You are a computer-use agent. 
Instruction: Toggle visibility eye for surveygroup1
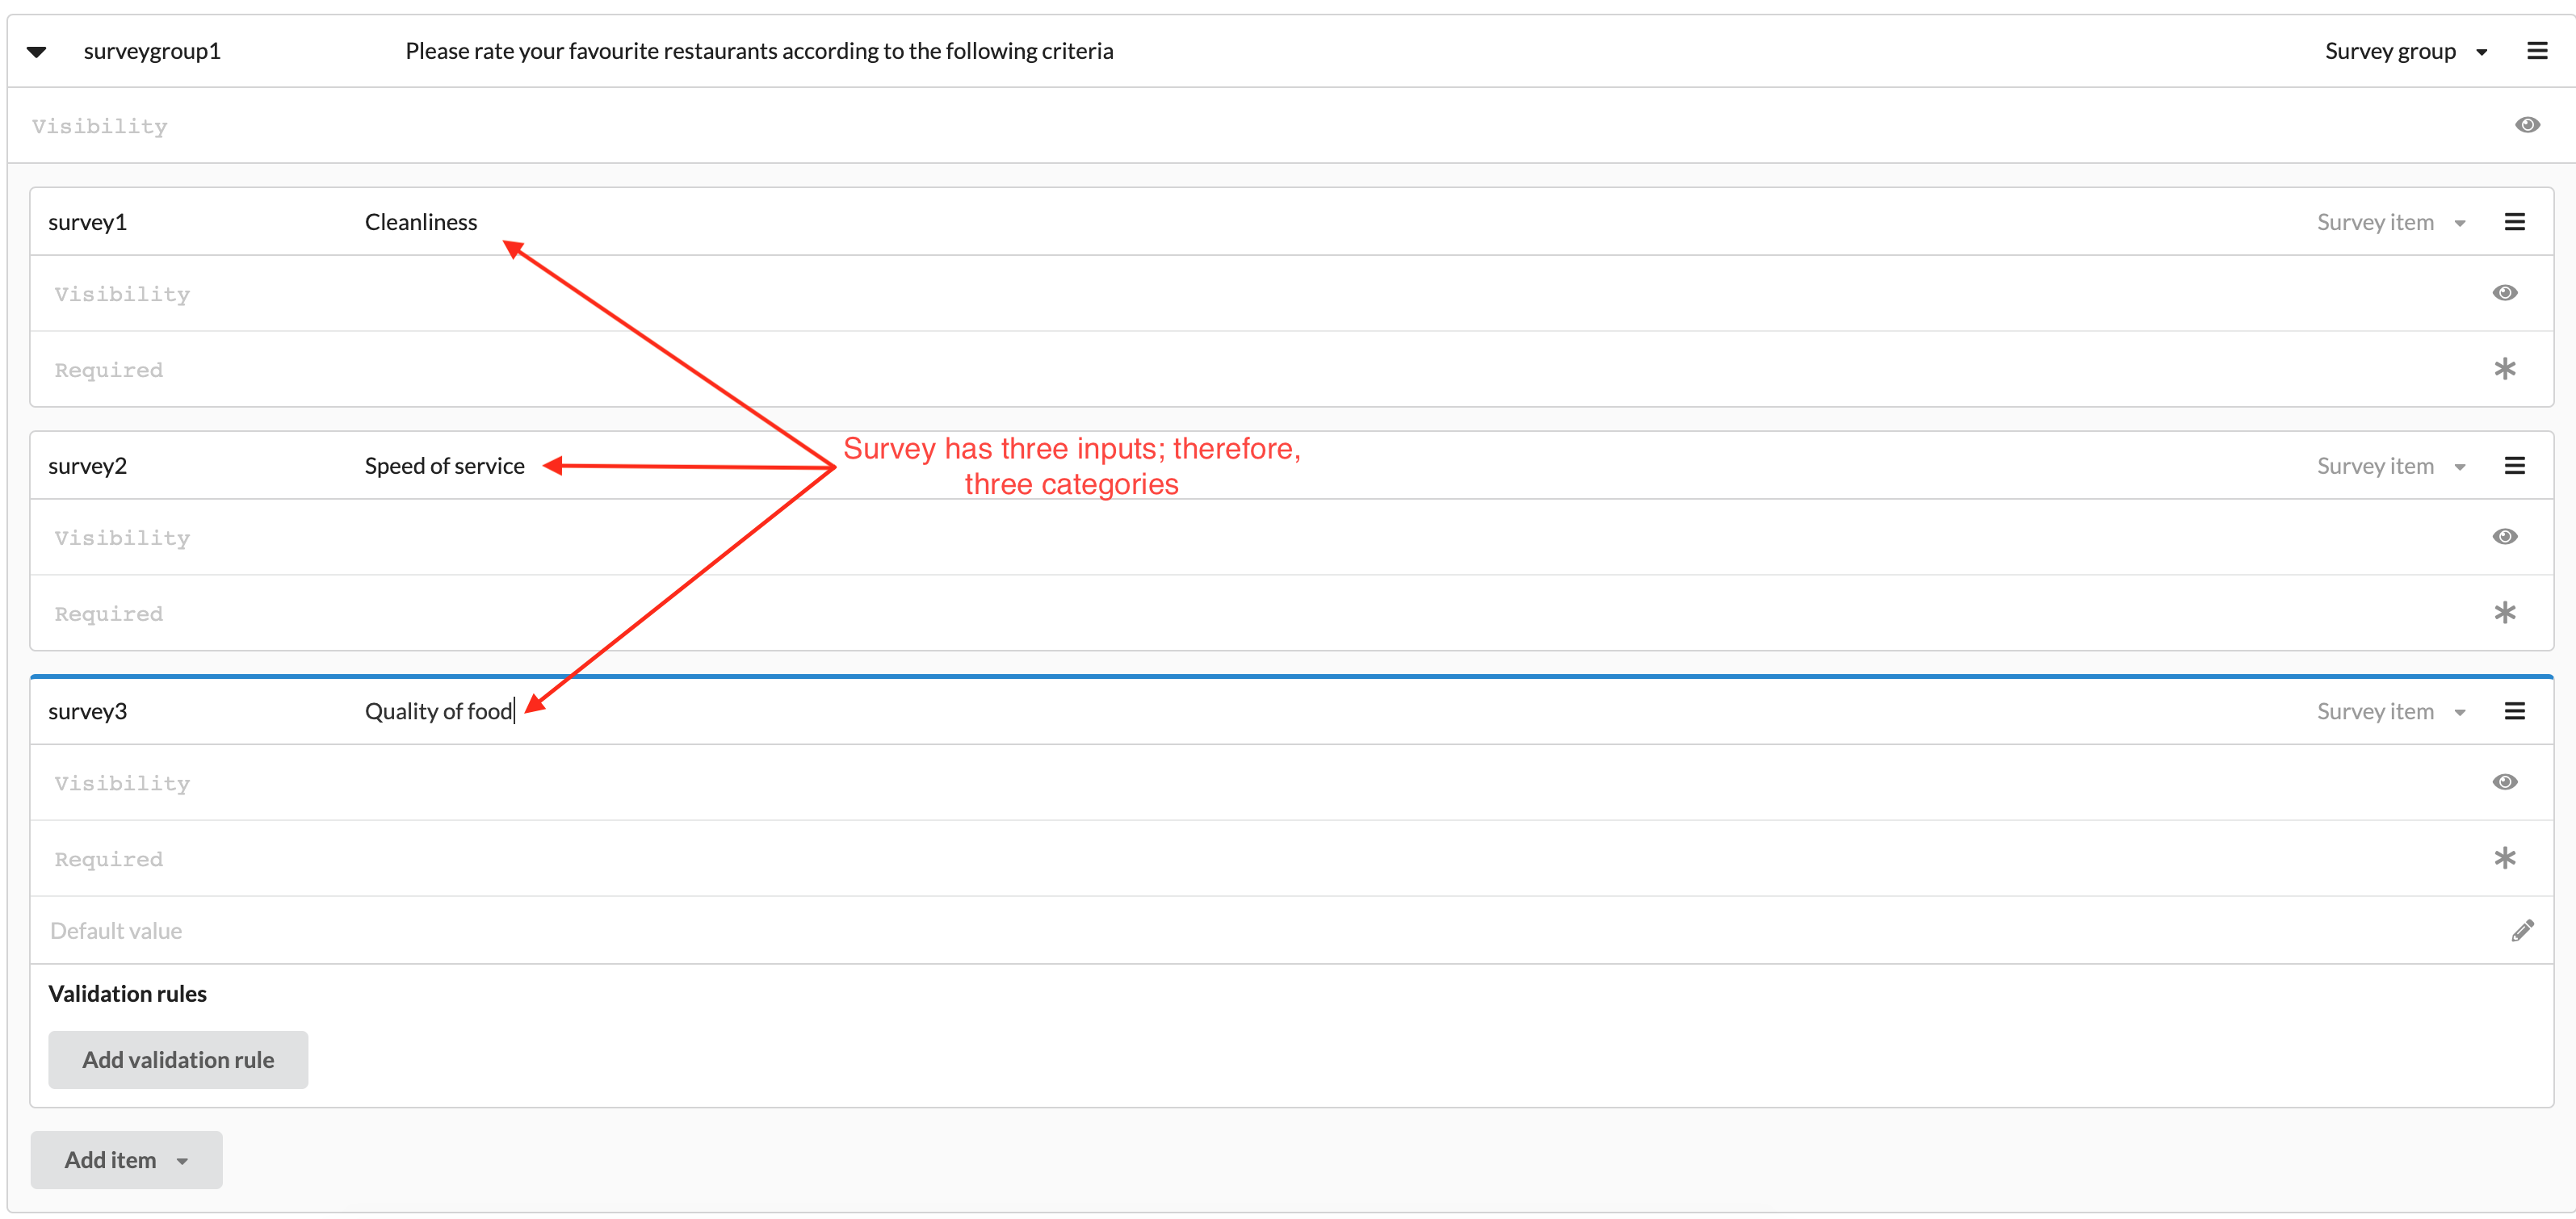(x=2527, y=125)
